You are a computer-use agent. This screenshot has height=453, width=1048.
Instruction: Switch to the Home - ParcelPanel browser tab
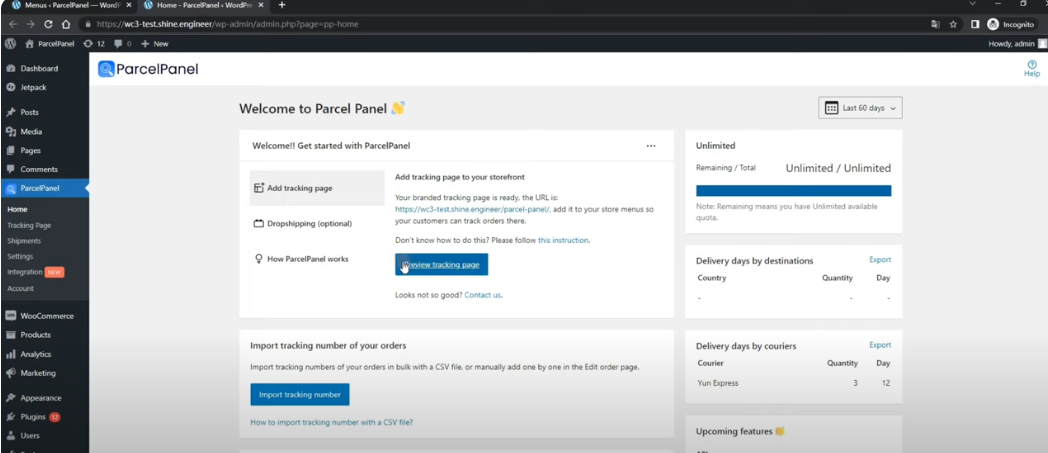[x=202, y=5]
